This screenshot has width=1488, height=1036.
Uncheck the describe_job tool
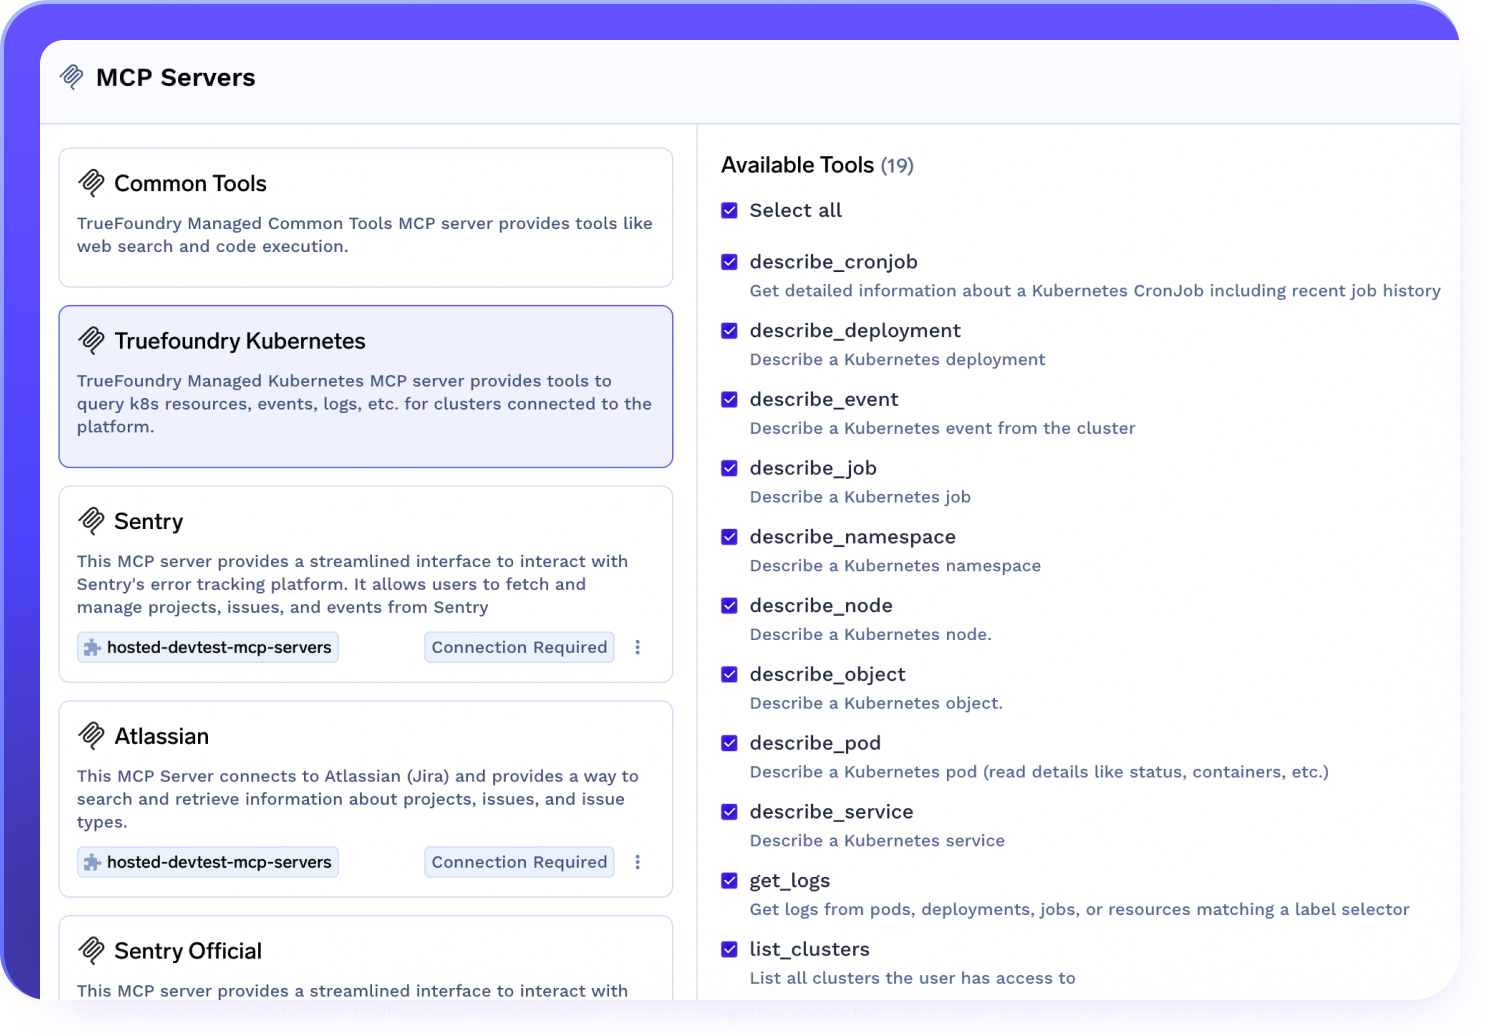point(729,468)
